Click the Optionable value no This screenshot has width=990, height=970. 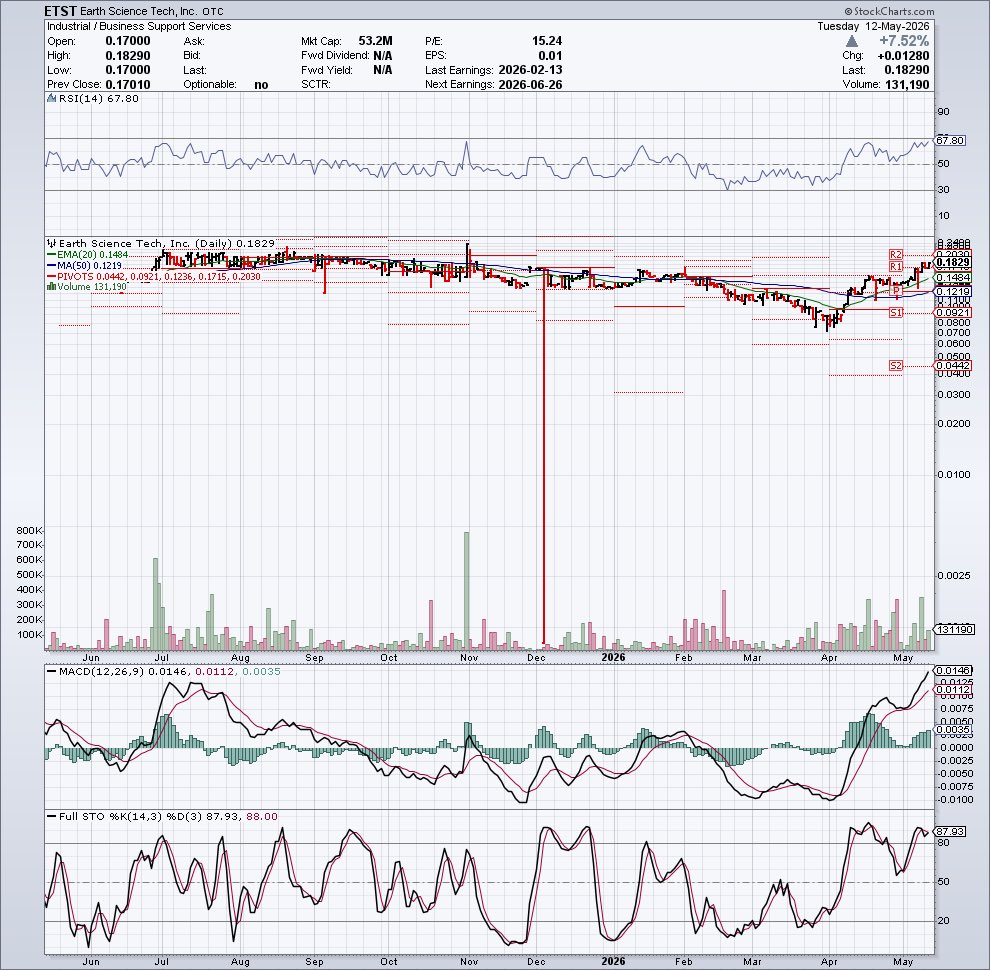click(x=261, y=85)
